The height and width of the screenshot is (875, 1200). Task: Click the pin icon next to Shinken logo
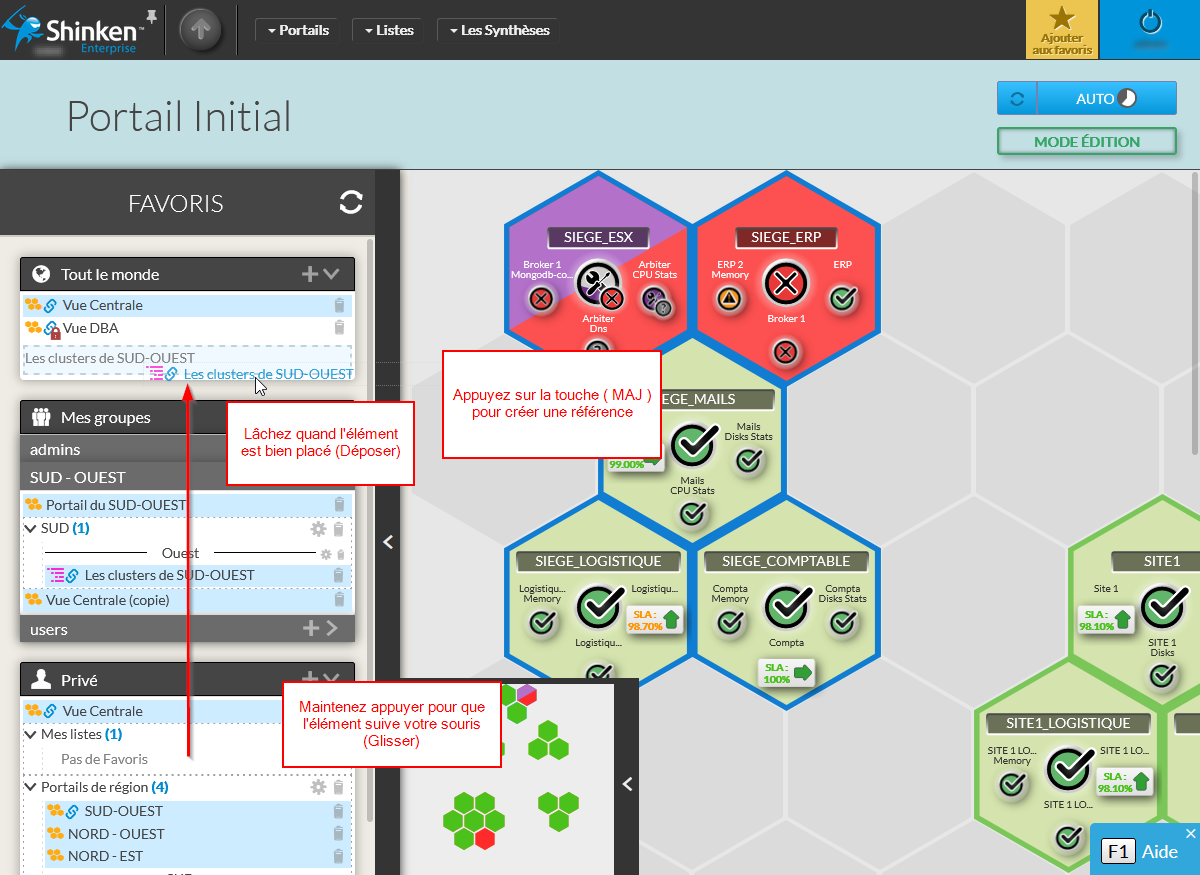tap(151, 16)
